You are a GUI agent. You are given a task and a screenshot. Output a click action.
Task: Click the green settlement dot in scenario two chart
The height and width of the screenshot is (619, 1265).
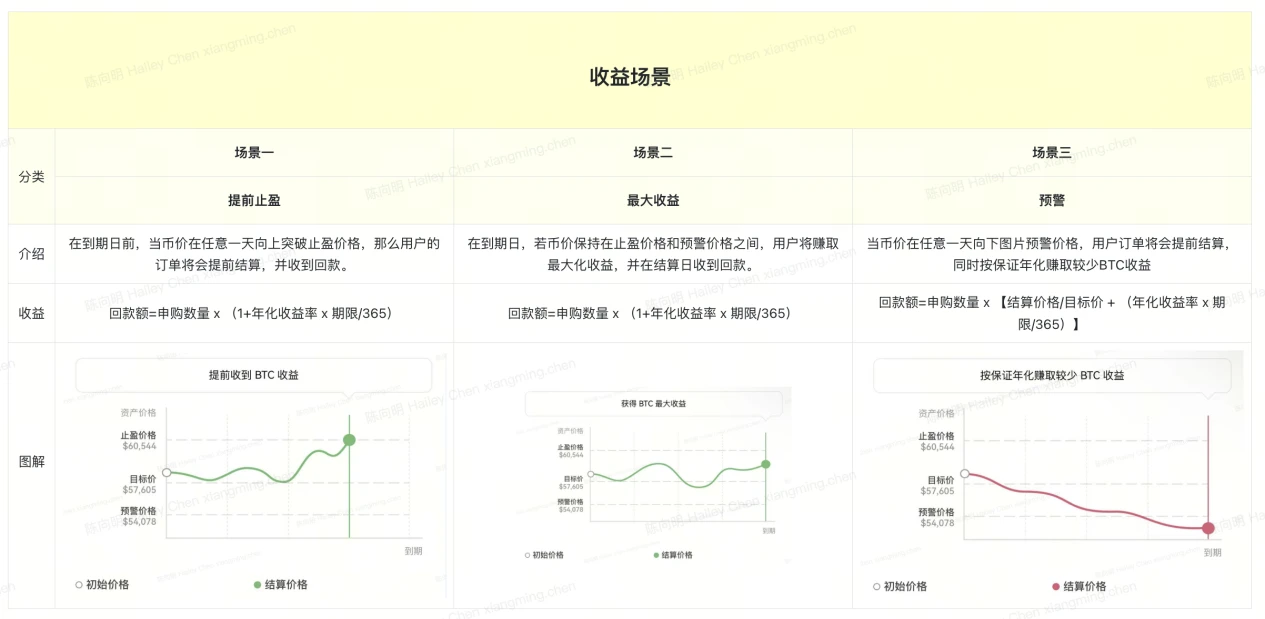(x=765, y=464)
